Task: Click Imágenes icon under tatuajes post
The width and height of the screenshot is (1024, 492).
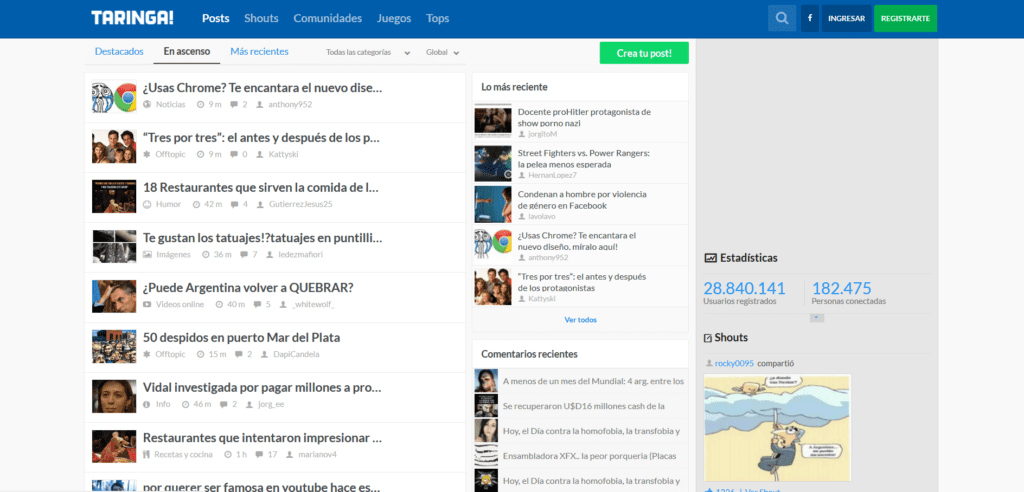Action: pos(148,254)
